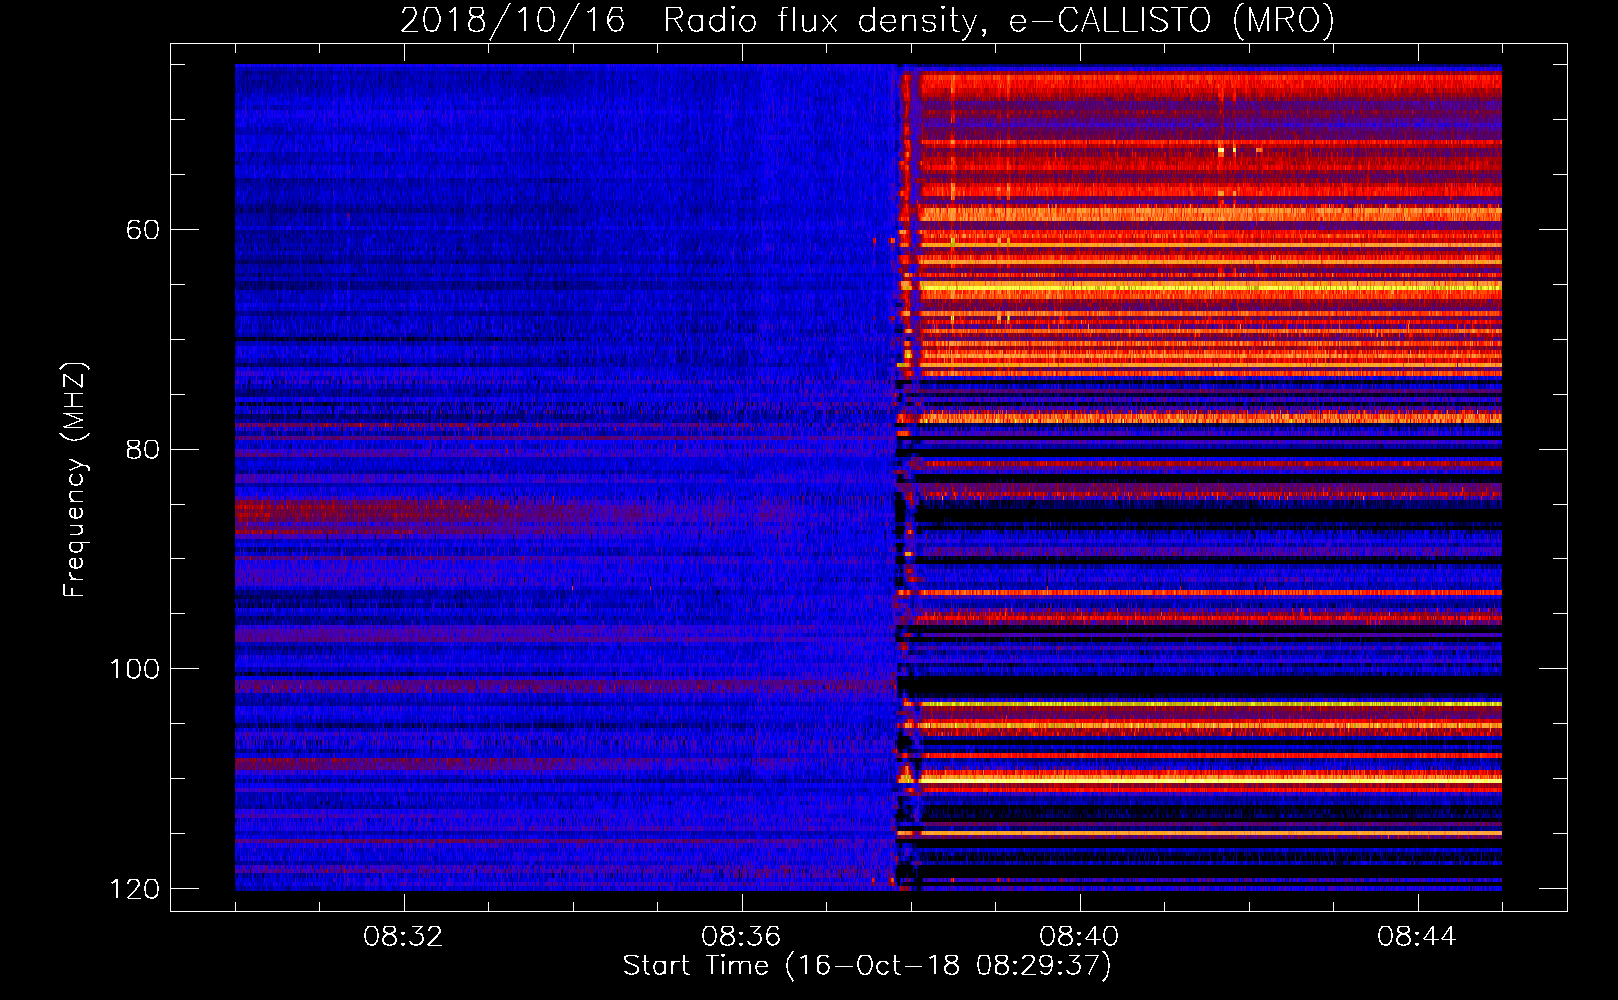Select the Frequency (MHZ) axis label
1618x1000 pixels.
[x=75, y=479]
